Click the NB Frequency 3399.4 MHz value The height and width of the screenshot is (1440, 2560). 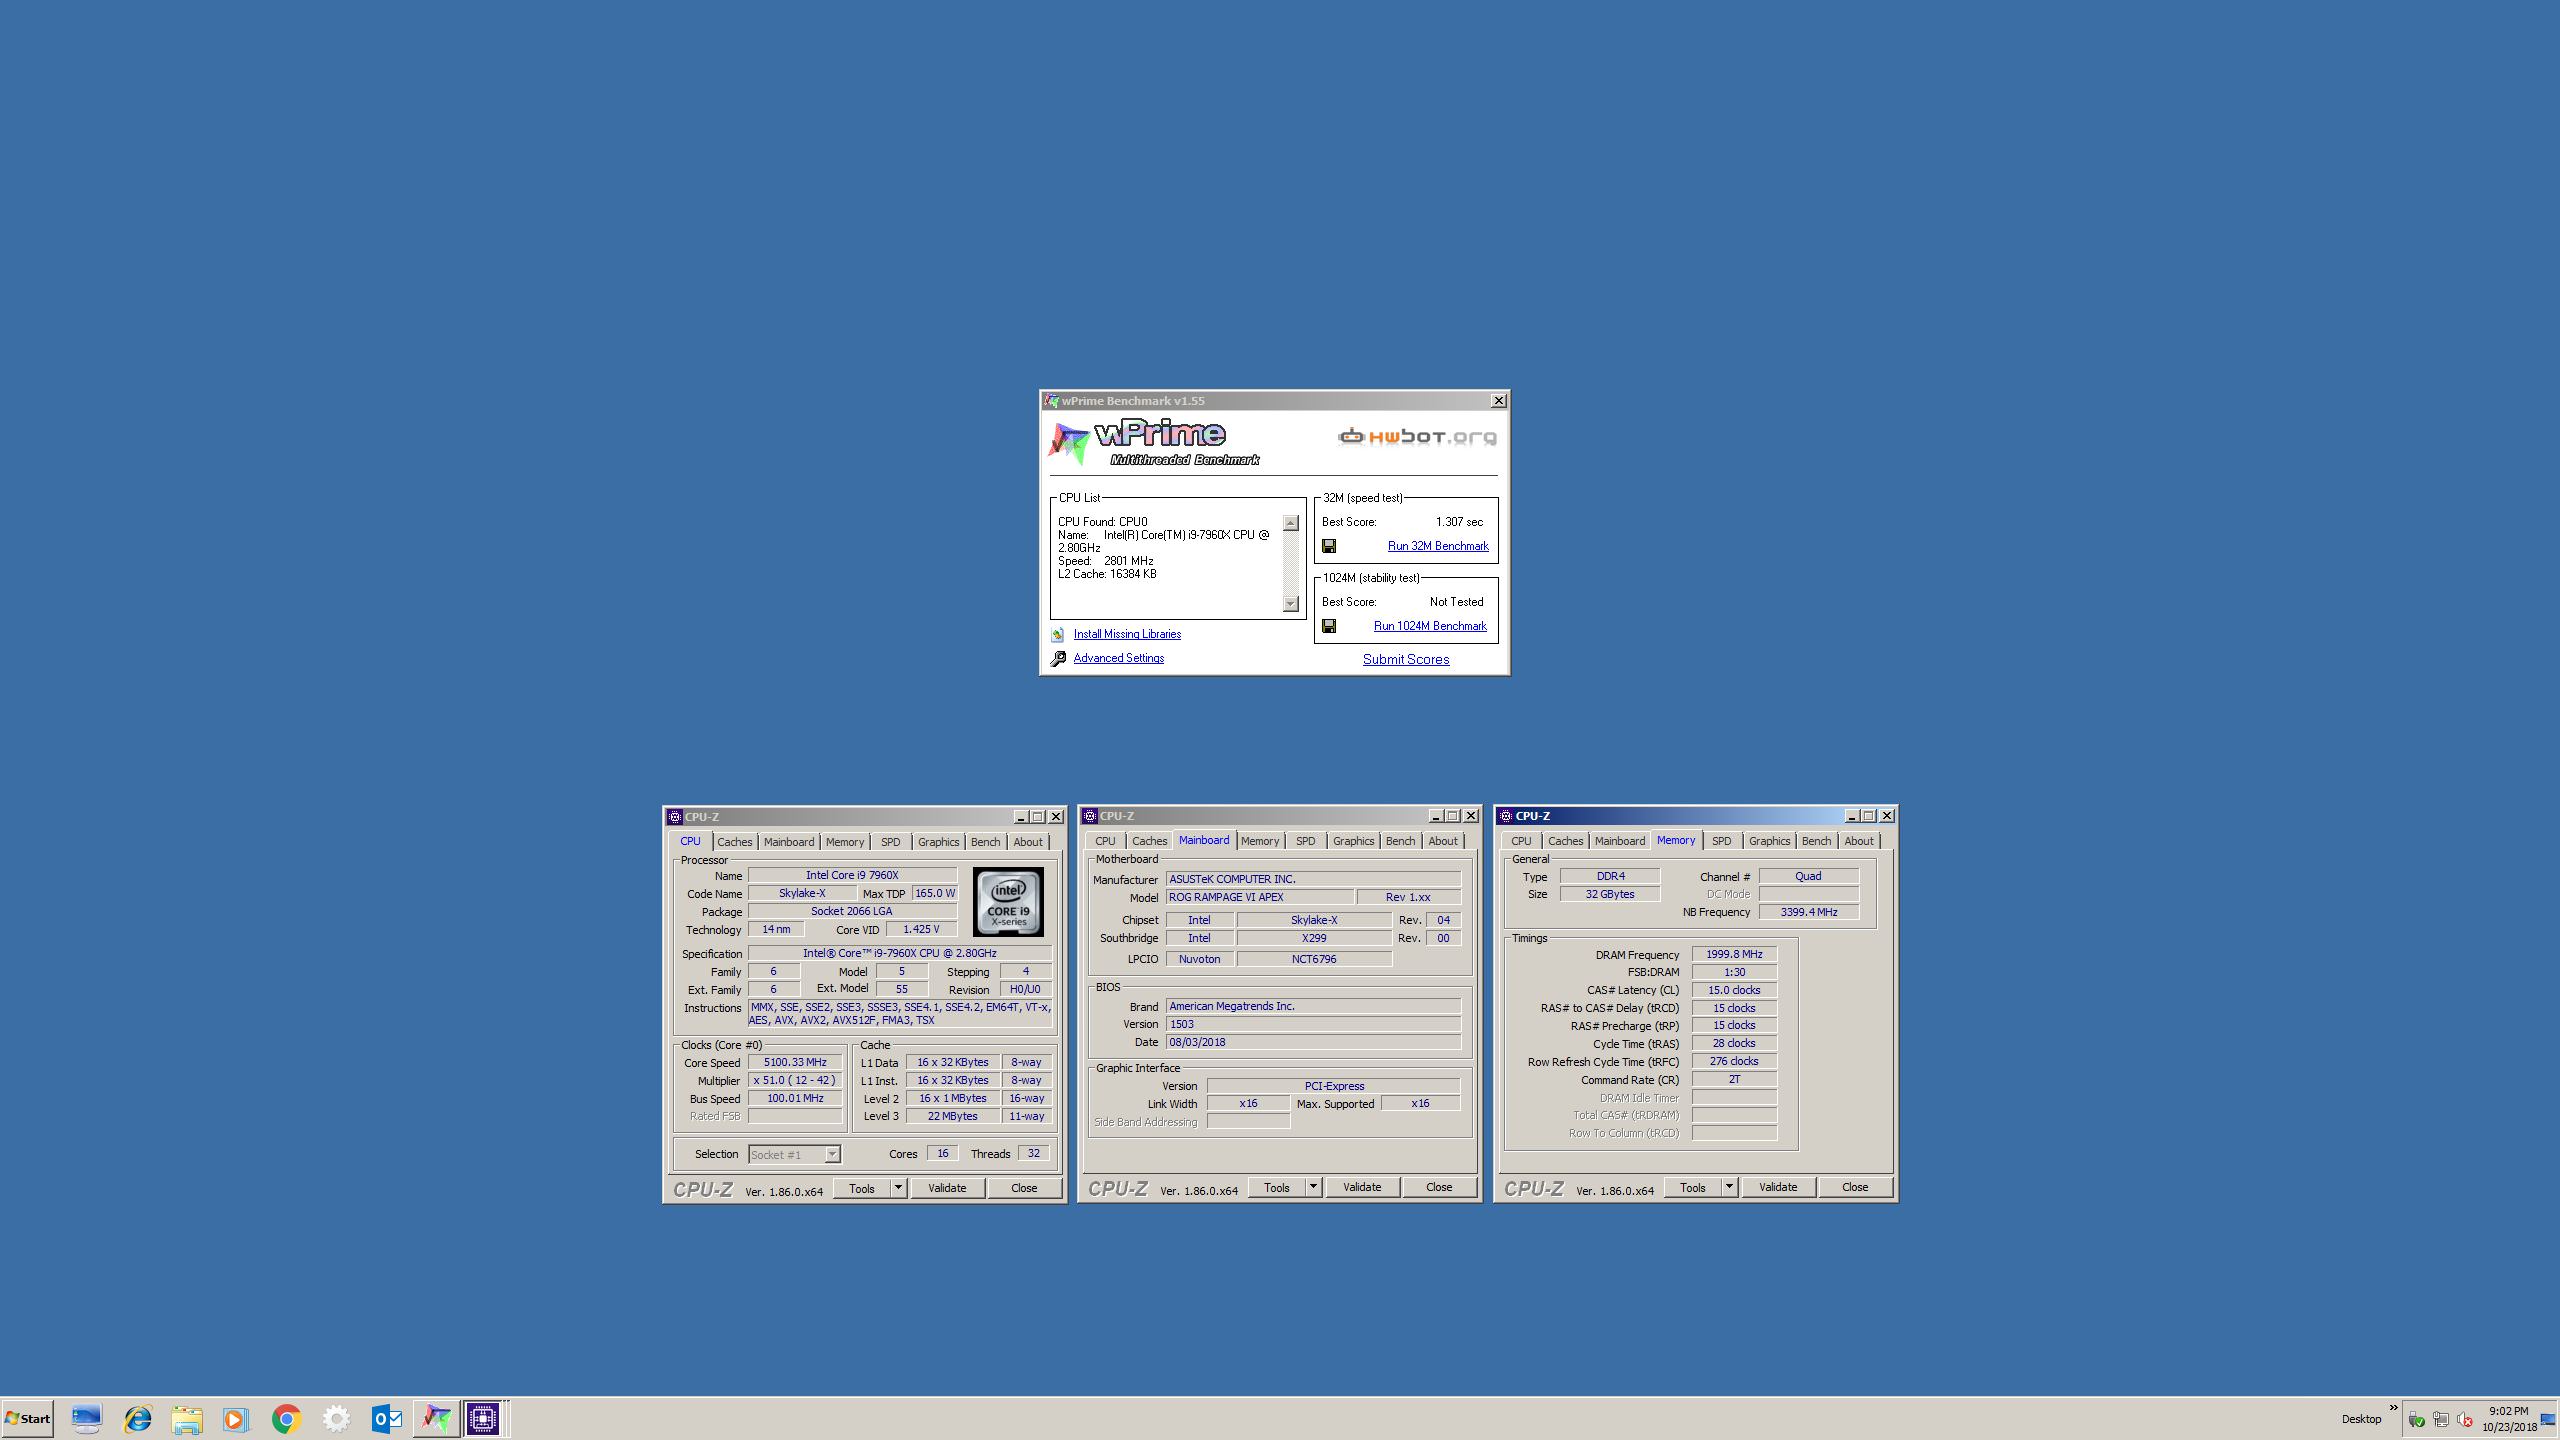pos(1809,912)
